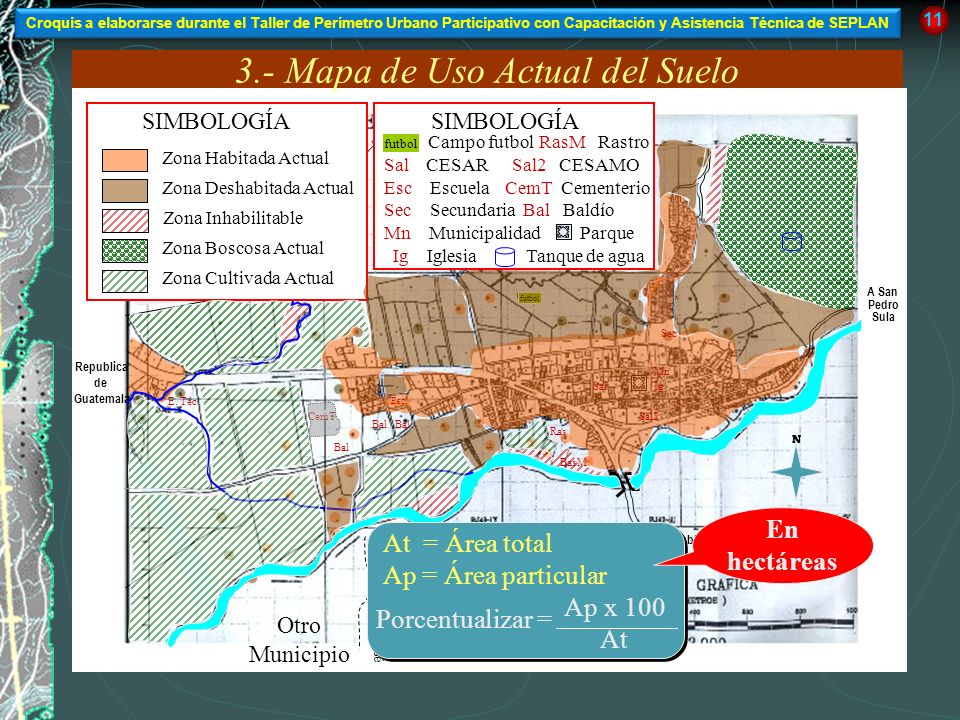Click the red RasM abbreviation in the legend

562,142
